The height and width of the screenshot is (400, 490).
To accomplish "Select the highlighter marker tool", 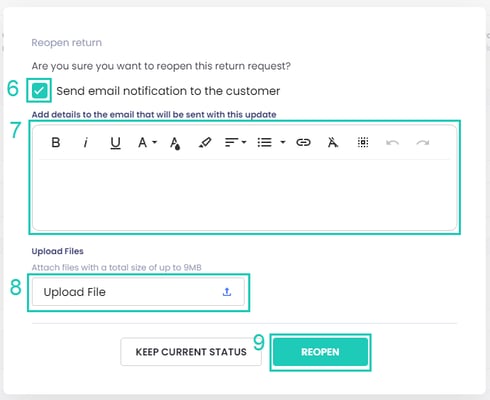I will [x=205, y=143].
